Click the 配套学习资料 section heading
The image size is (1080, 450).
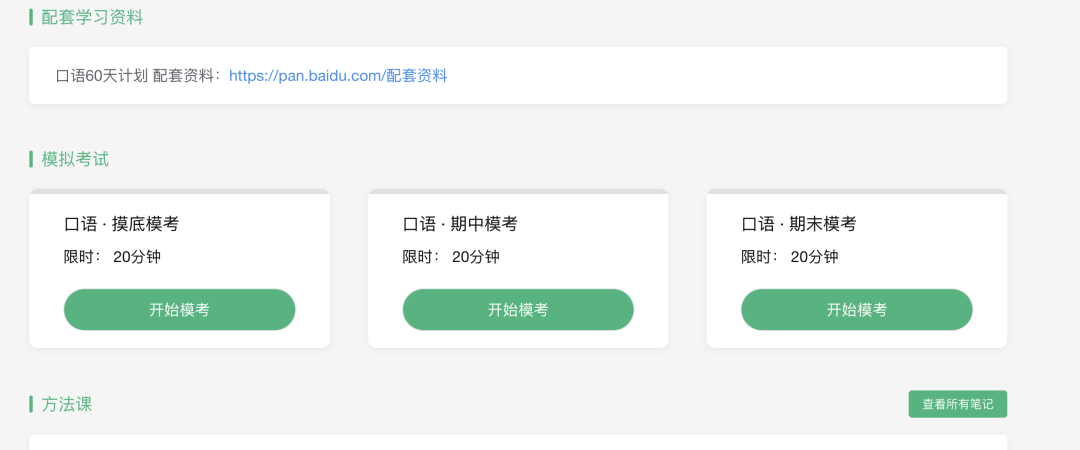(92, 17)
